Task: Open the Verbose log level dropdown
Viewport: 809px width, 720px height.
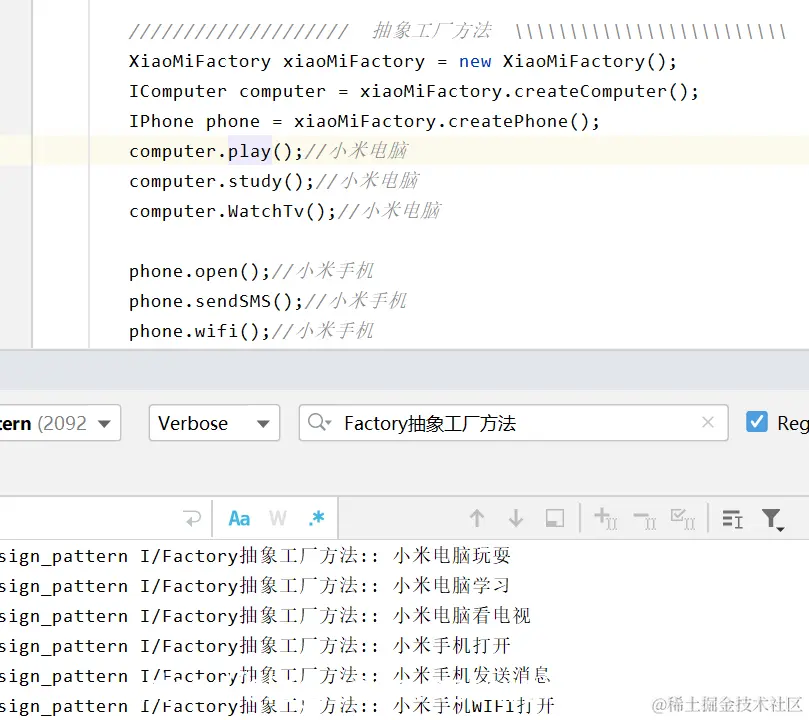Action: tap(214, 423)
